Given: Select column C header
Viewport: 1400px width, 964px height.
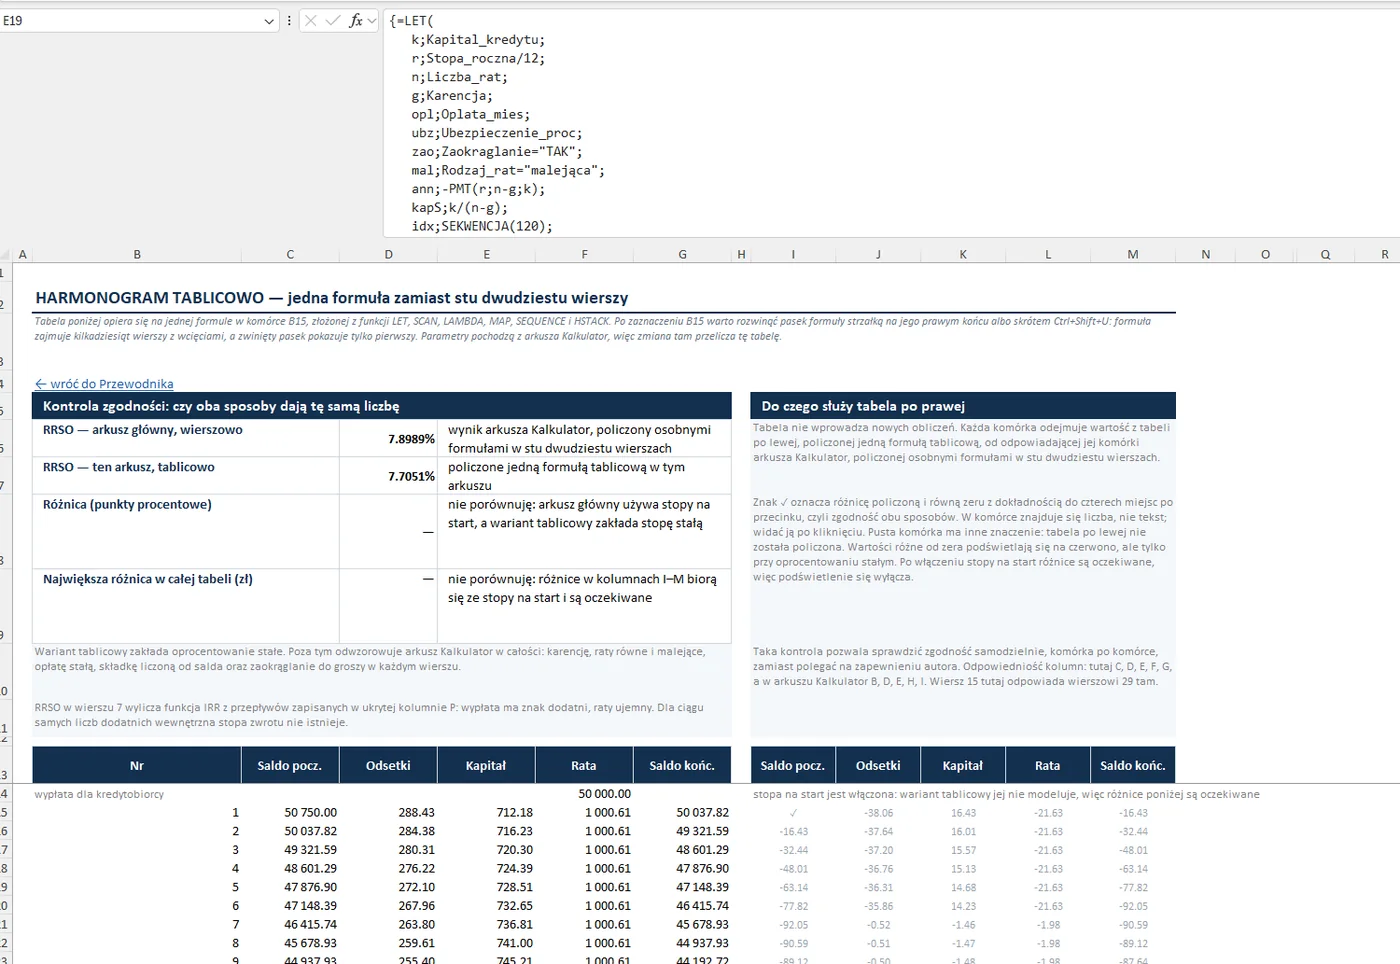Looking at the screenshot, I should [290, 254].
